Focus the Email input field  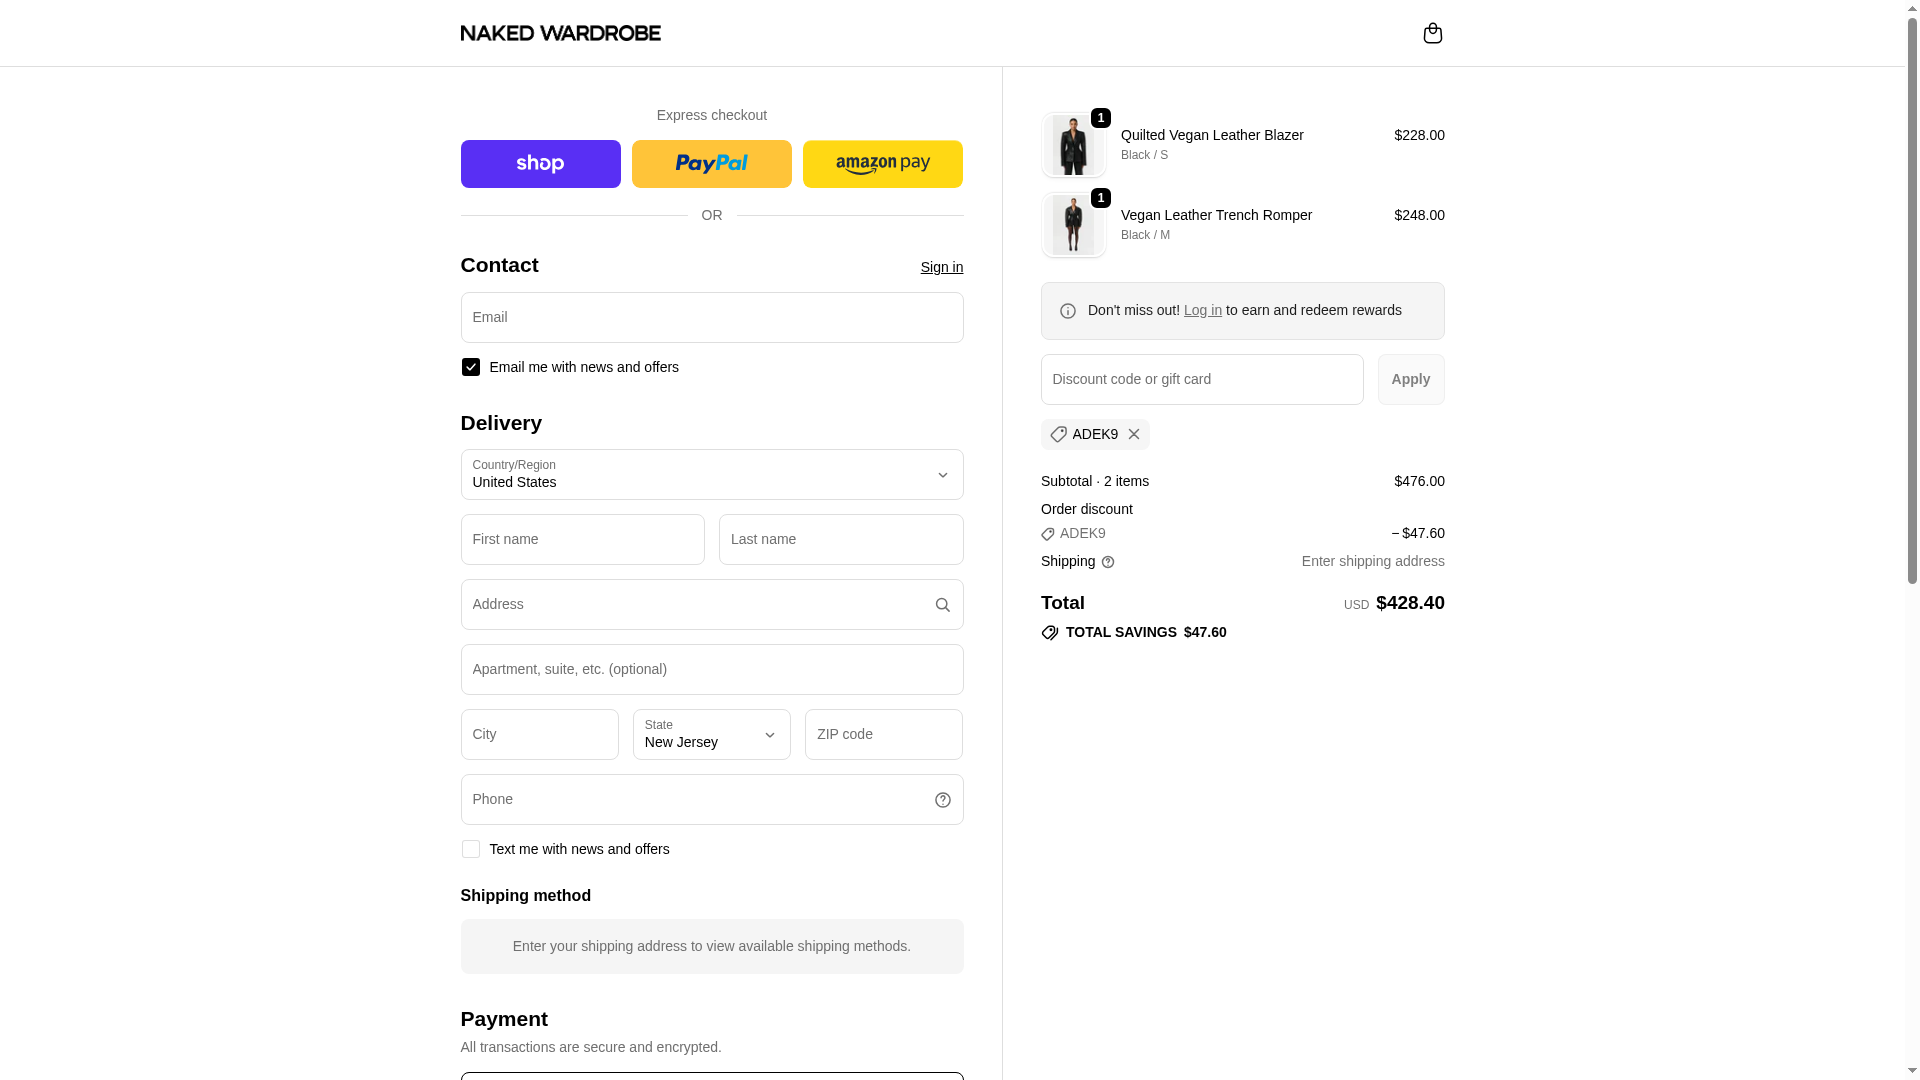pos(711,318)
